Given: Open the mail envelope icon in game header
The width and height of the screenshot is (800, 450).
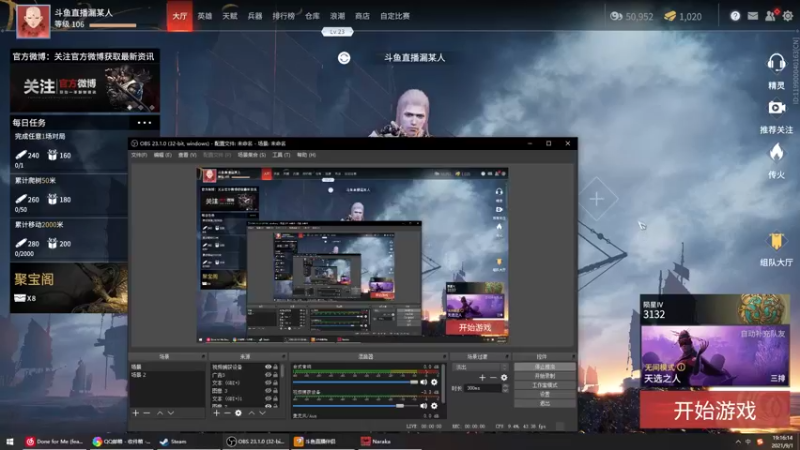Looking at the screenshot, I should click(x=753, y=16).
